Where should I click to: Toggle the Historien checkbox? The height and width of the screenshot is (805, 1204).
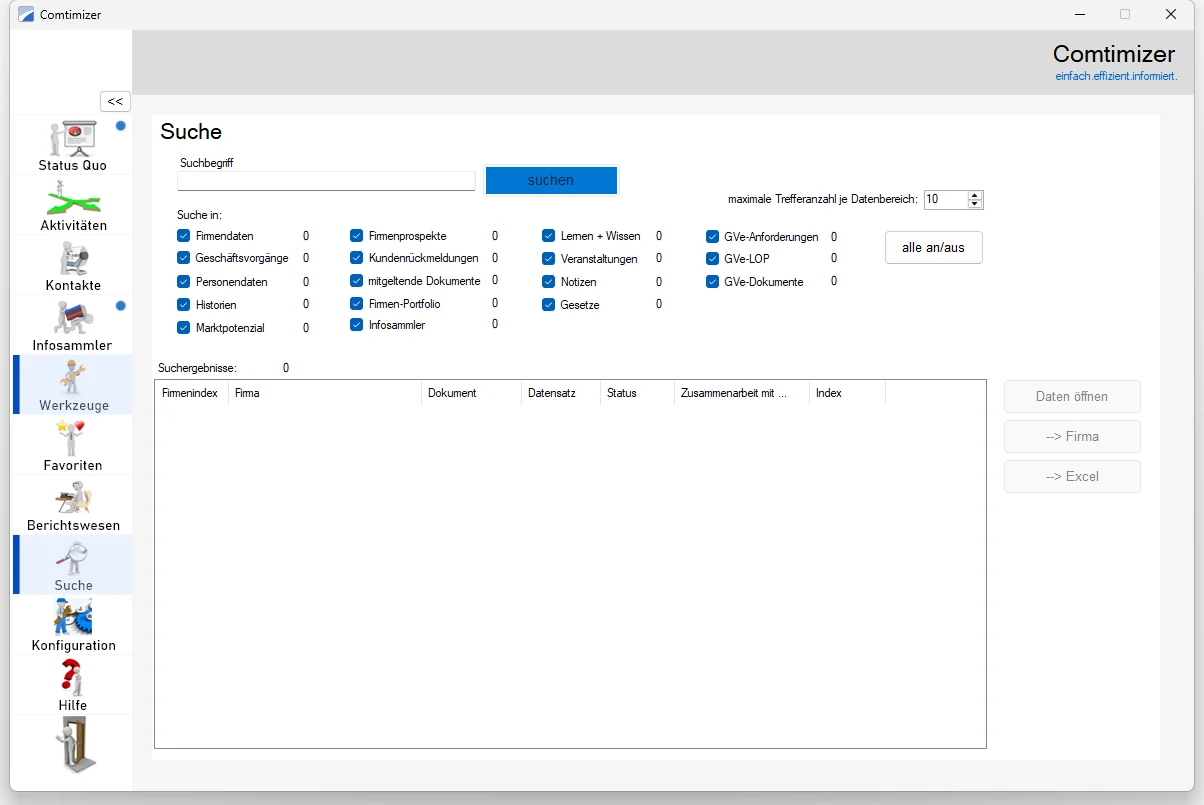(x=184, y=305)
